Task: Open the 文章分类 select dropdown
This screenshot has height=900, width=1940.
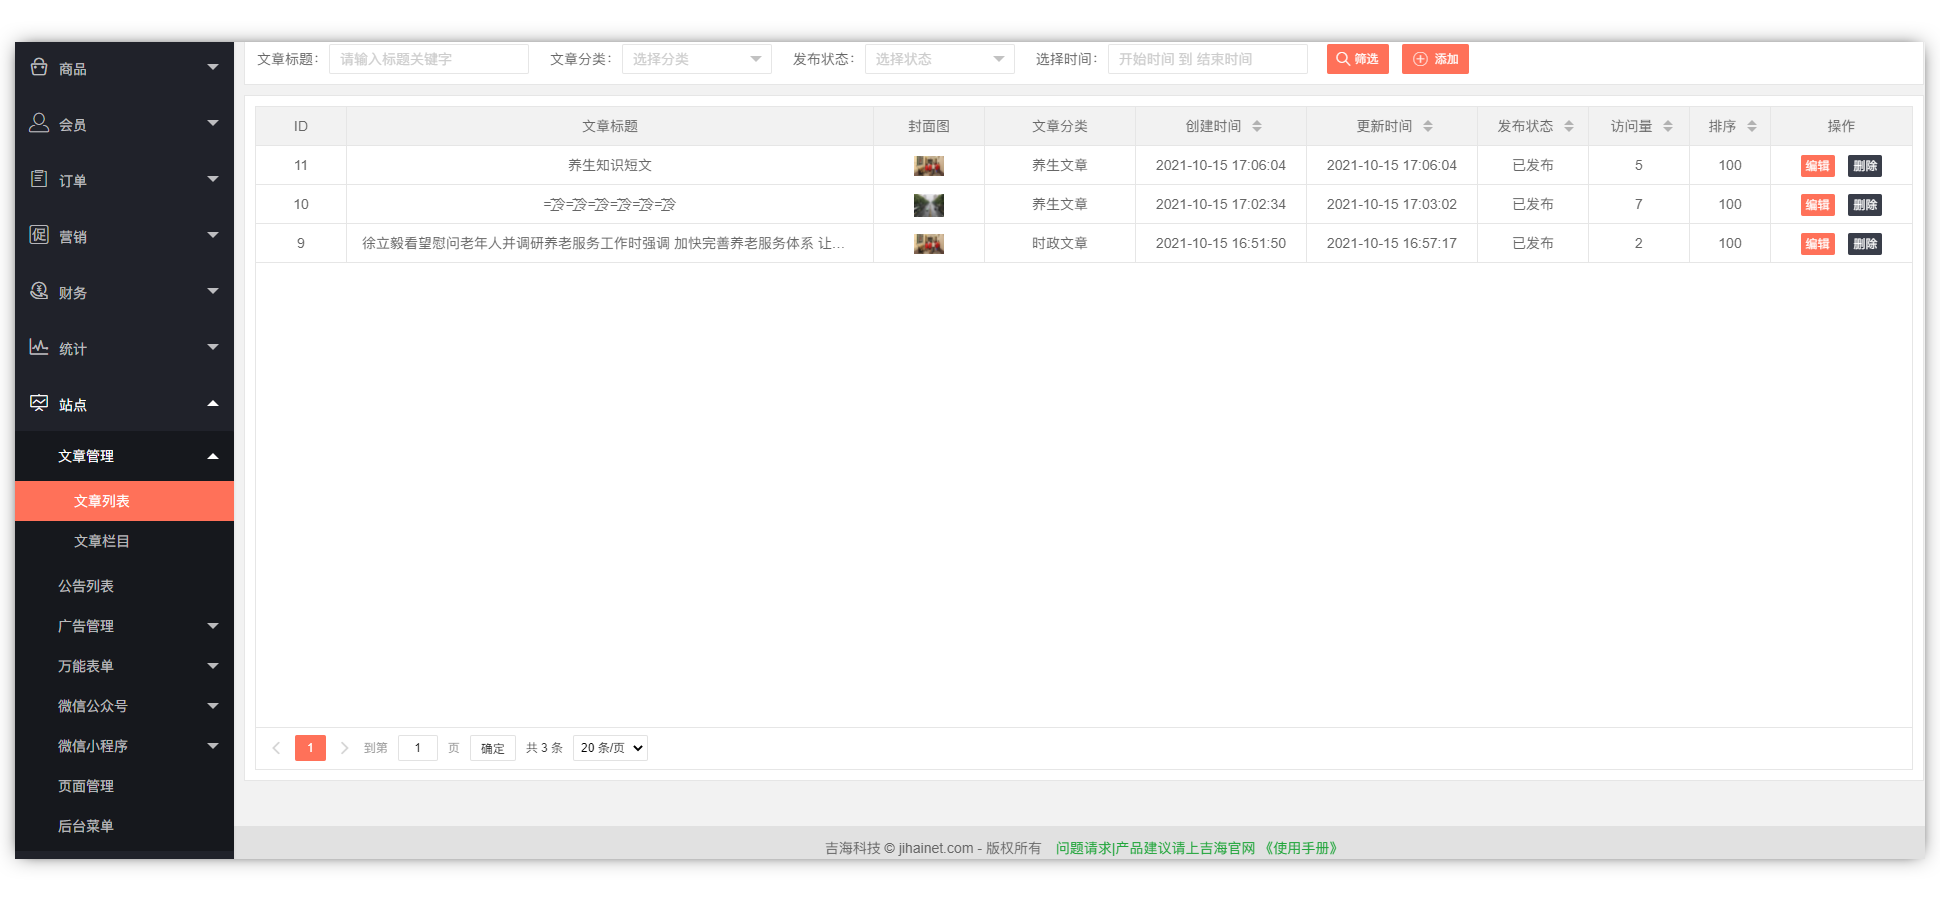Action: pos(697,59)
